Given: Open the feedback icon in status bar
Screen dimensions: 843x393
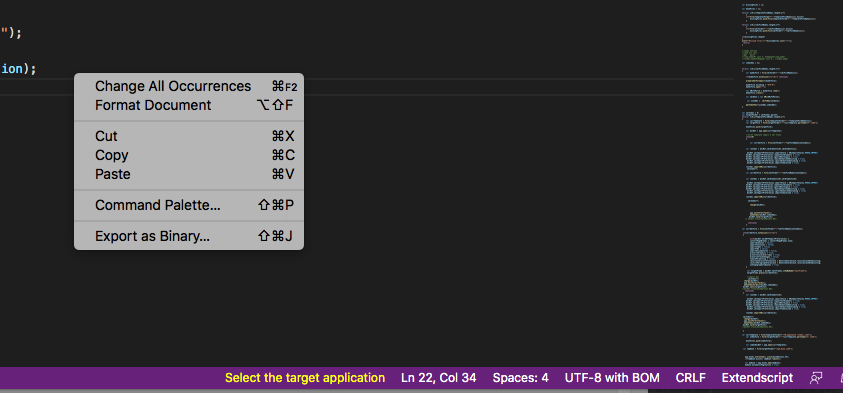Looking at the screenshot, I should [x=816, y=378].
